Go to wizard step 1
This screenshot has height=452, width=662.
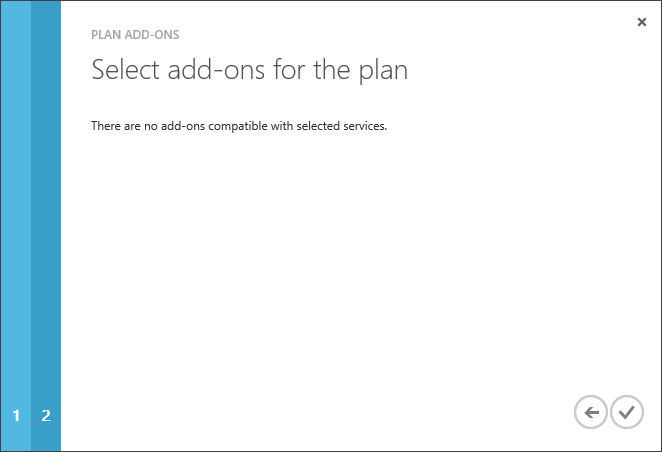[x=16, y=415]
